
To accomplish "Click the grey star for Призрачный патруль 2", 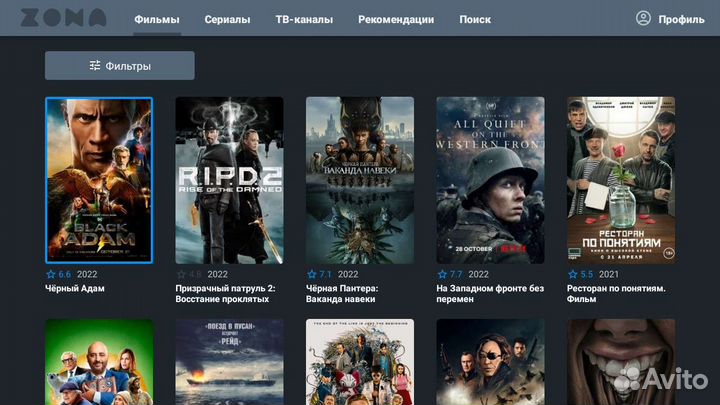I will coord(181,274).
